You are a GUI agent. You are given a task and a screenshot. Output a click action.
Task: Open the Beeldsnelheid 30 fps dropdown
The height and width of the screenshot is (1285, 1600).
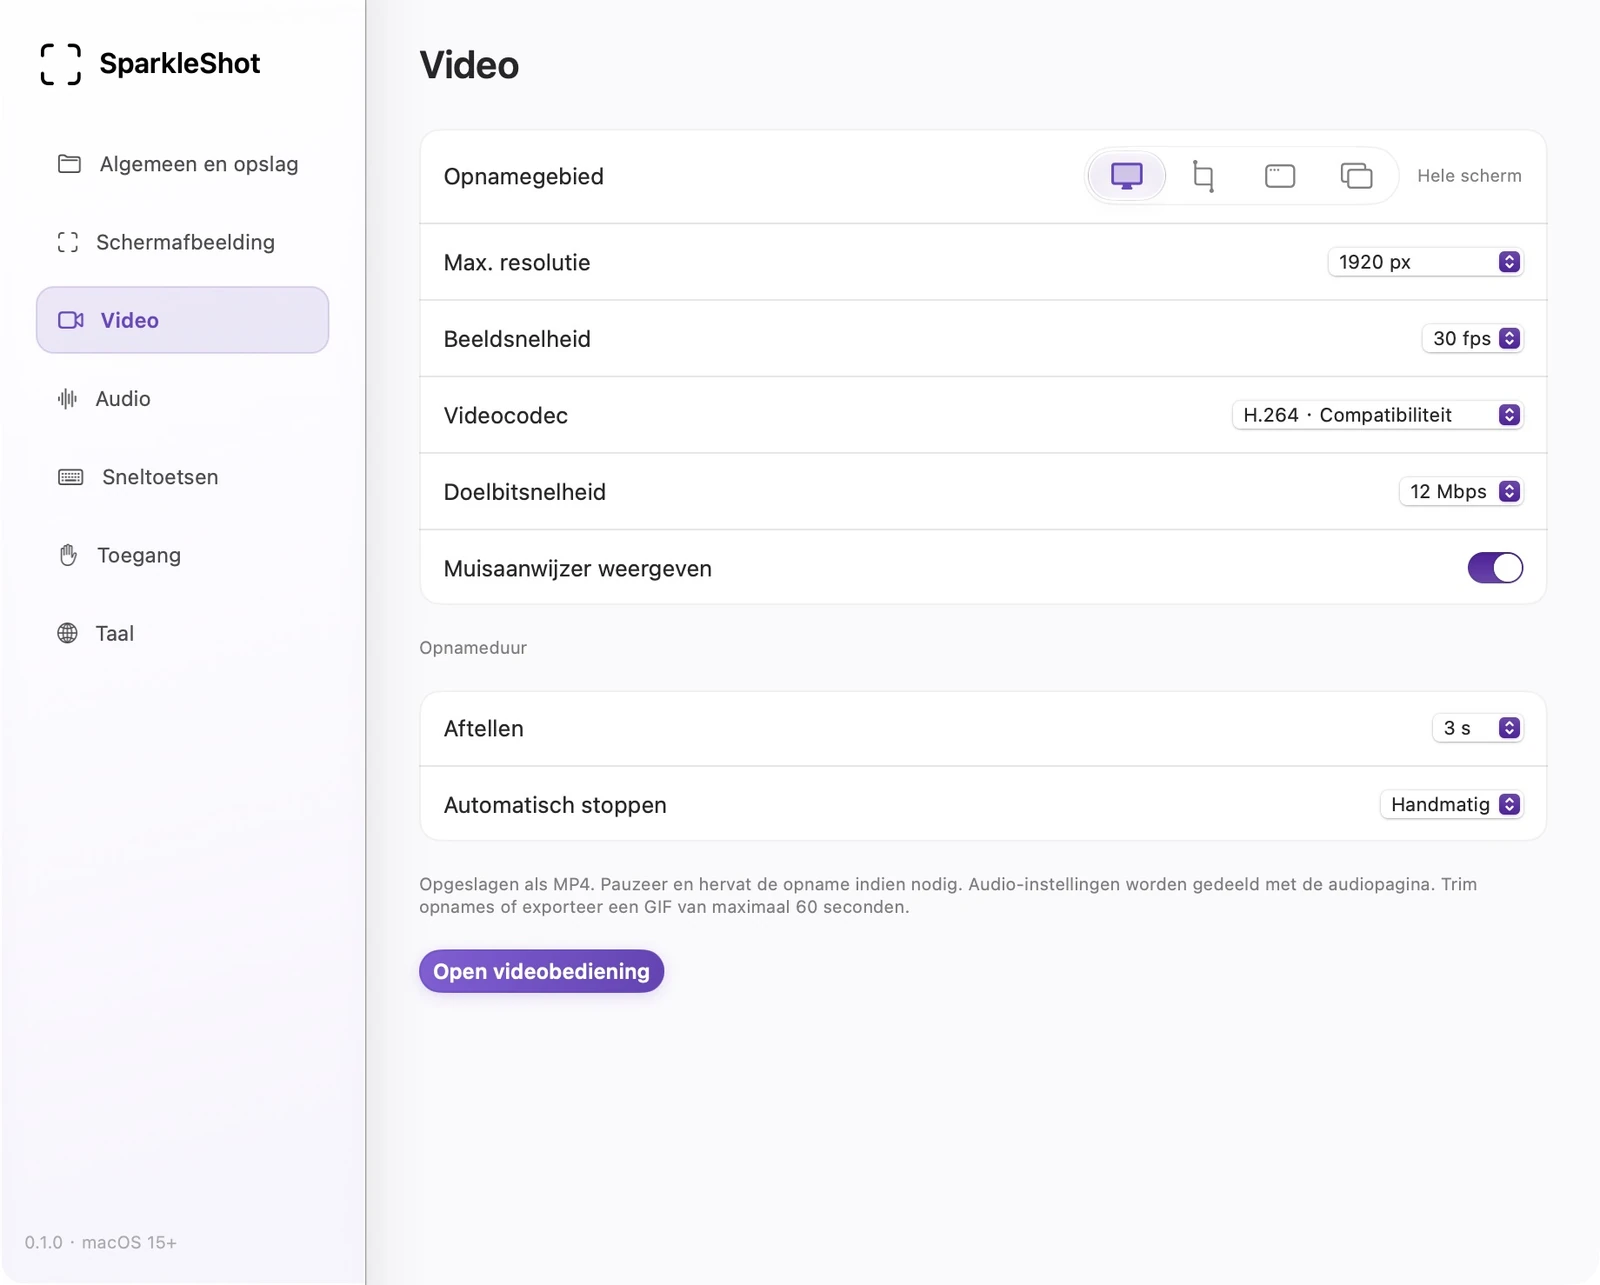click(1472, 339)
